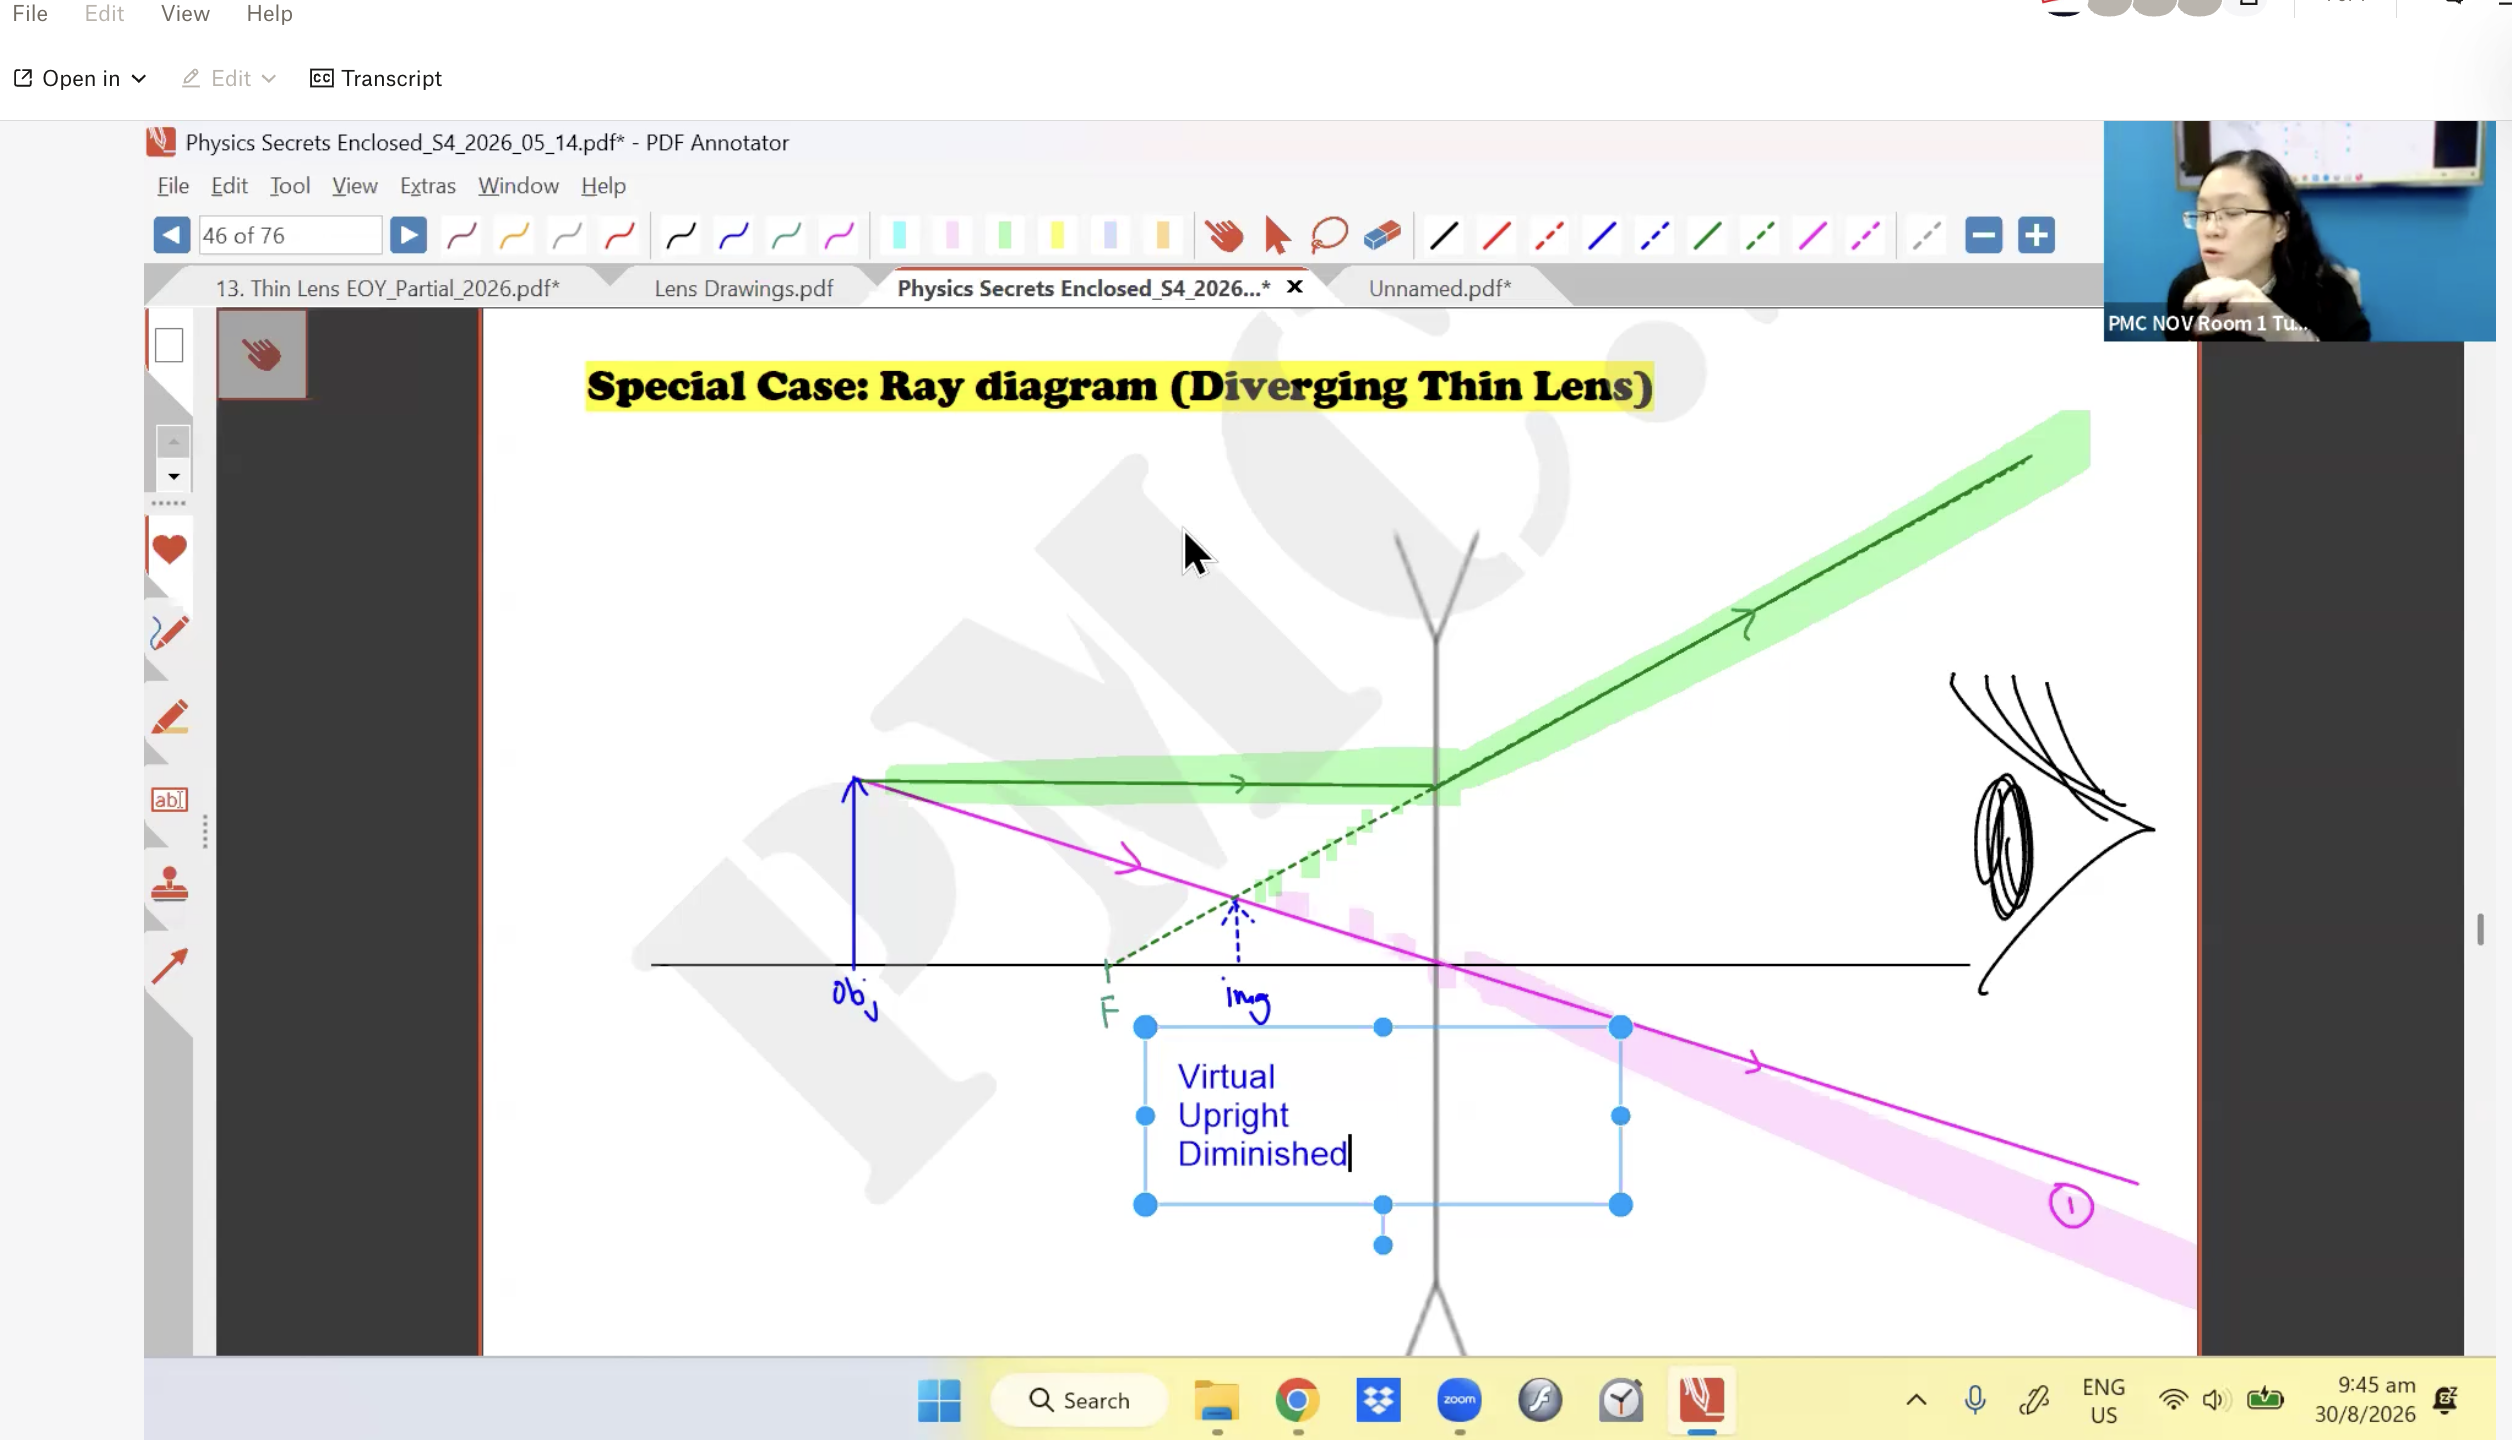
Task: Pick the dashed magenta line tool
Action: pyautogui.click(x=1865, y=236)
